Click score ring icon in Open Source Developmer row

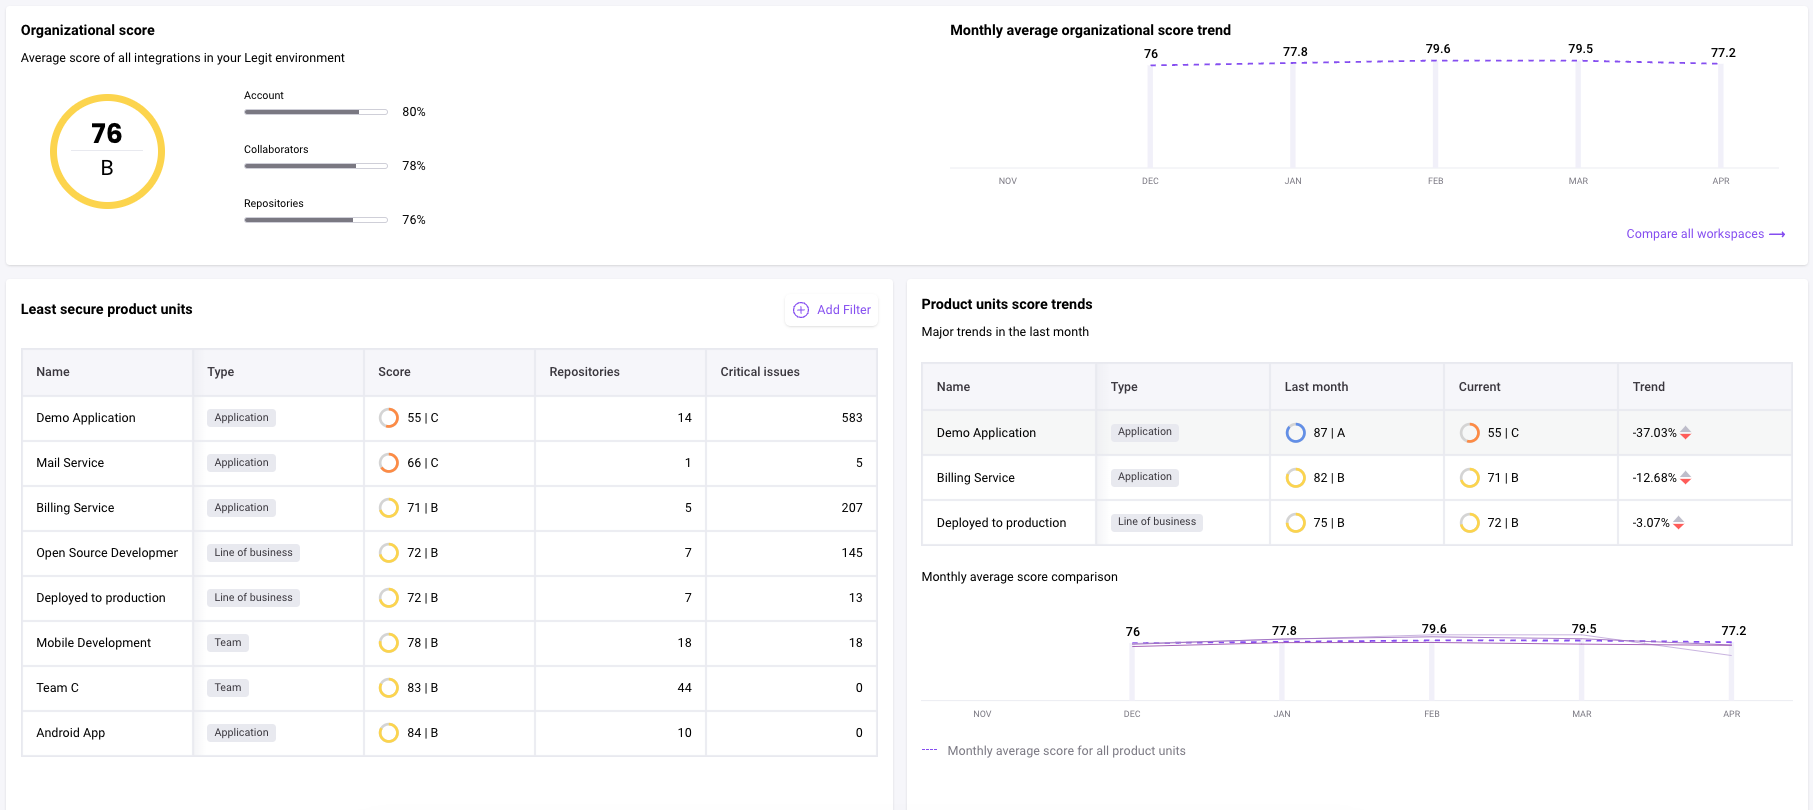[x=389, y=553]
